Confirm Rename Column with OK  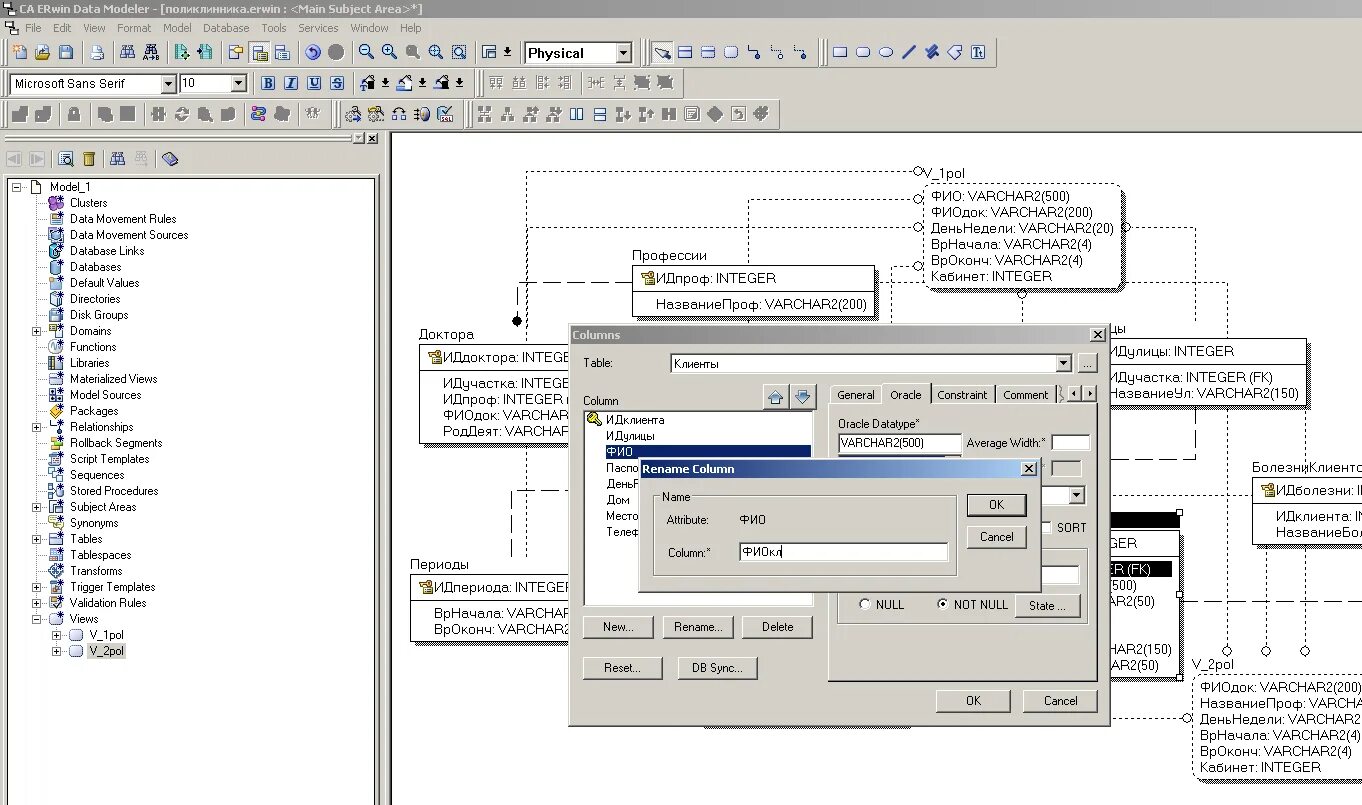996,505
